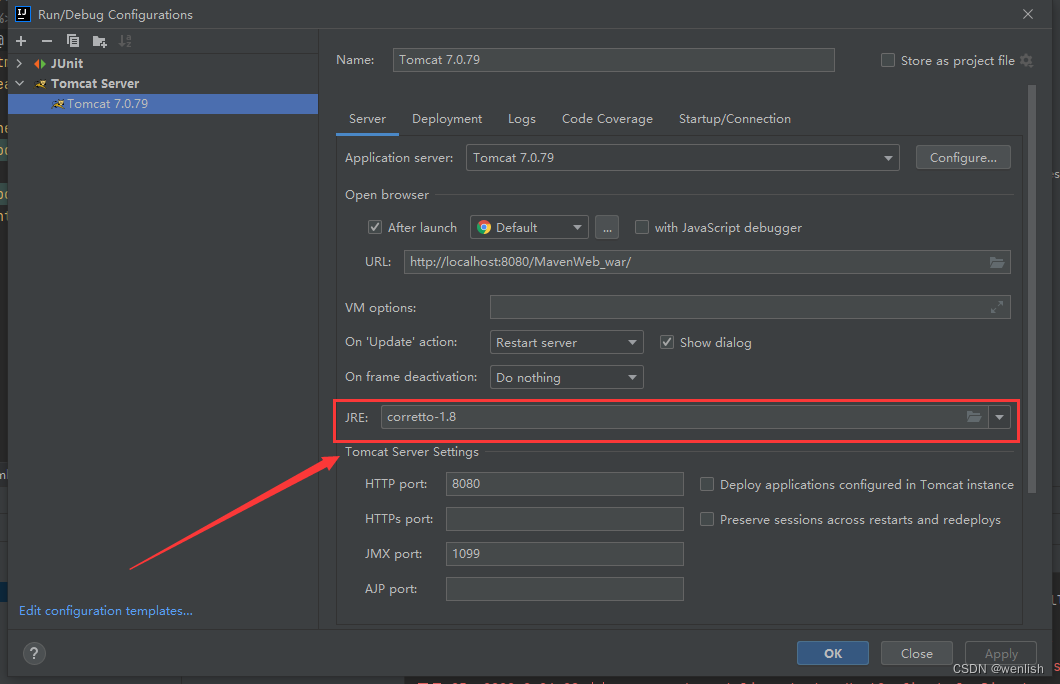This screenshot has height=684, width=1060.
Task: Click the Close button at the bottom
Action: point(917,654)
